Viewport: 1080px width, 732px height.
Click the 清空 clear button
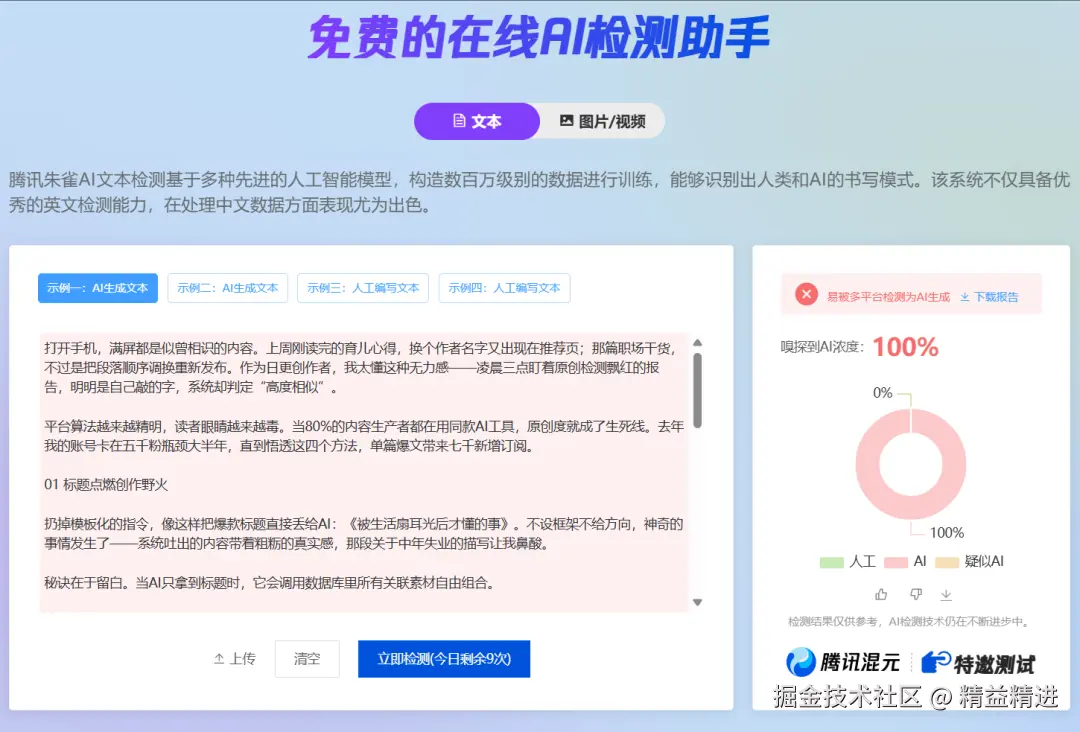coord(307,658)
